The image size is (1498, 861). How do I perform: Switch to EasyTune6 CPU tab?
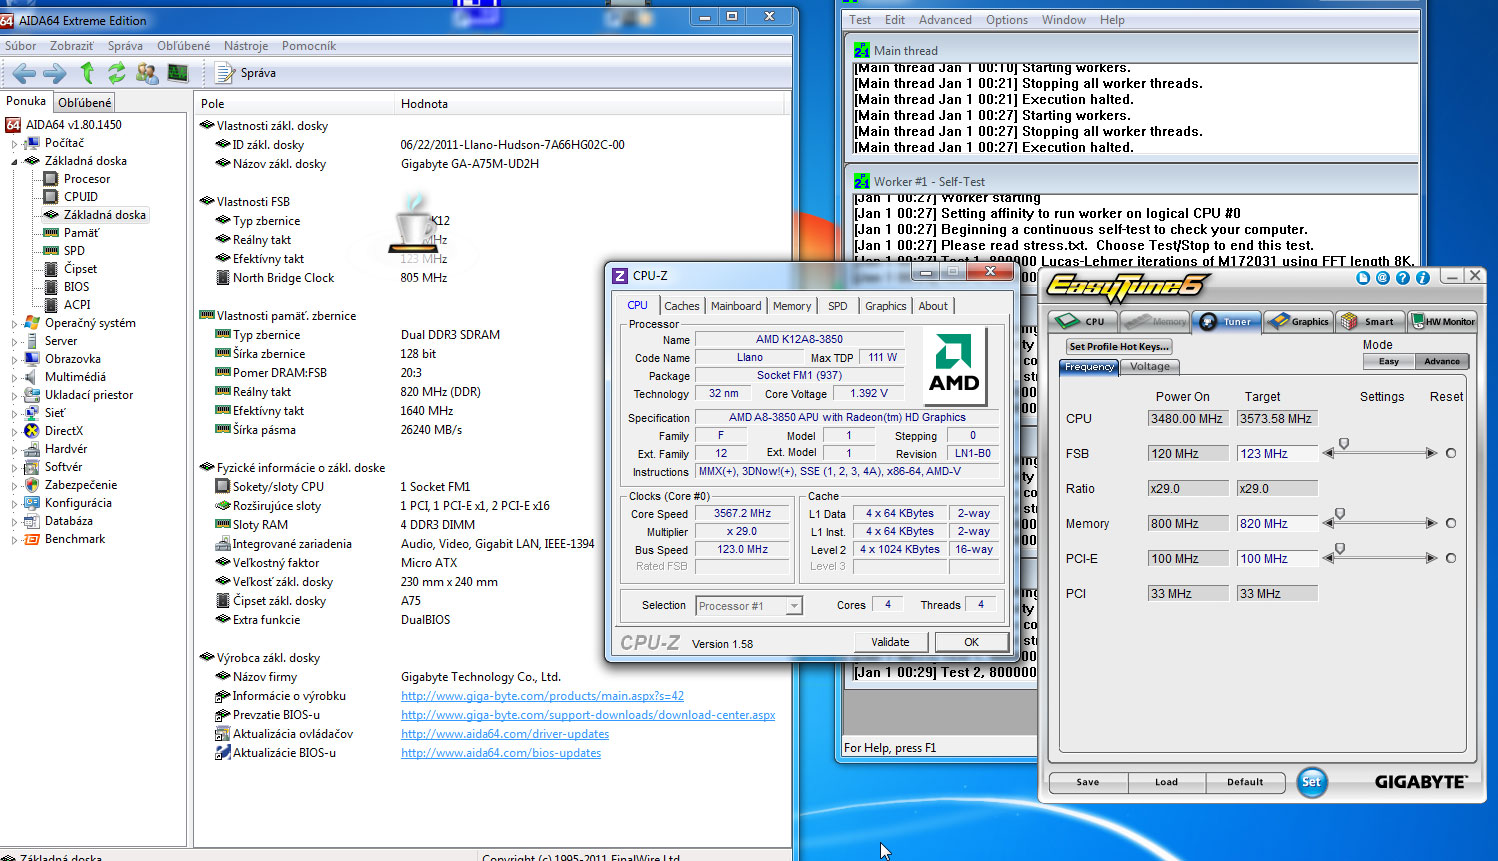[1084, 321]
